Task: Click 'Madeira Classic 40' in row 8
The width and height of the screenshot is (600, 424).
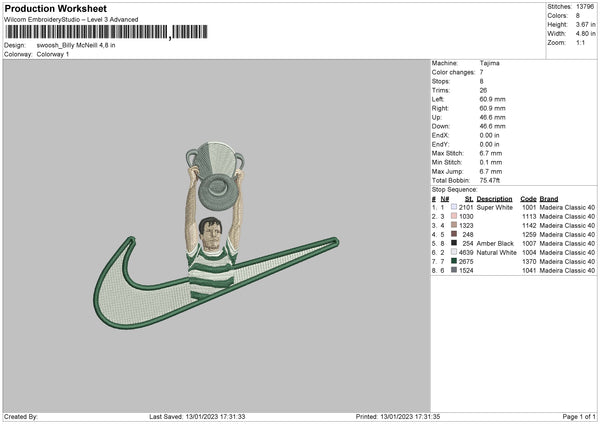Action: 567,271
